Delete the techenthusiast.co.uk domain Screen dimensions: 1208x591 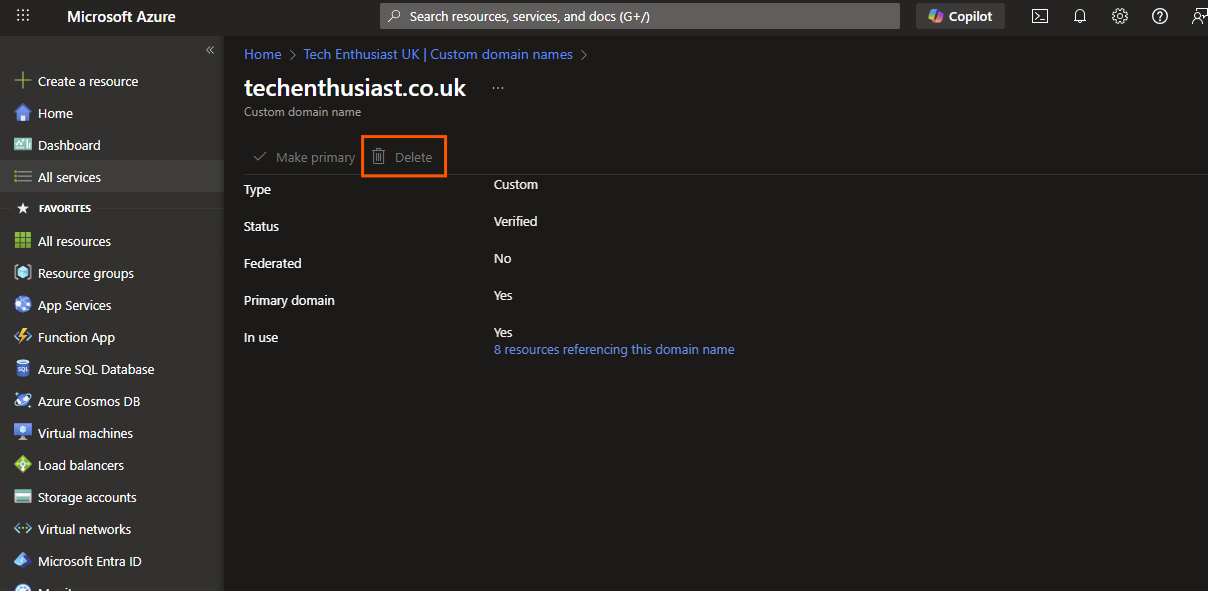point(403,156)
